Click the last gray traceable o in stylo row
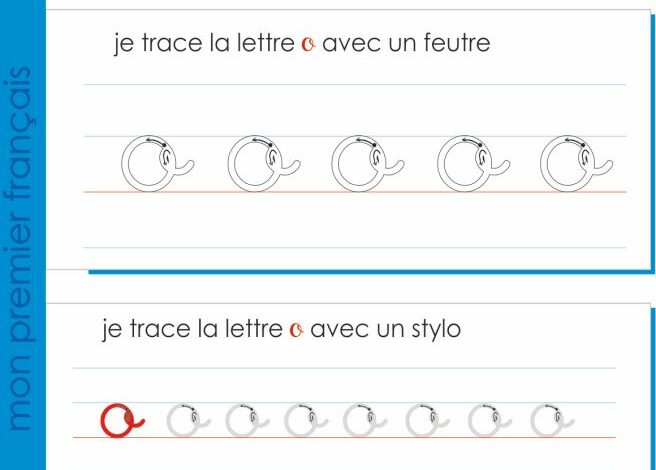Image resolution: width=656 pixels, height=470 pixels. point(552,421)
